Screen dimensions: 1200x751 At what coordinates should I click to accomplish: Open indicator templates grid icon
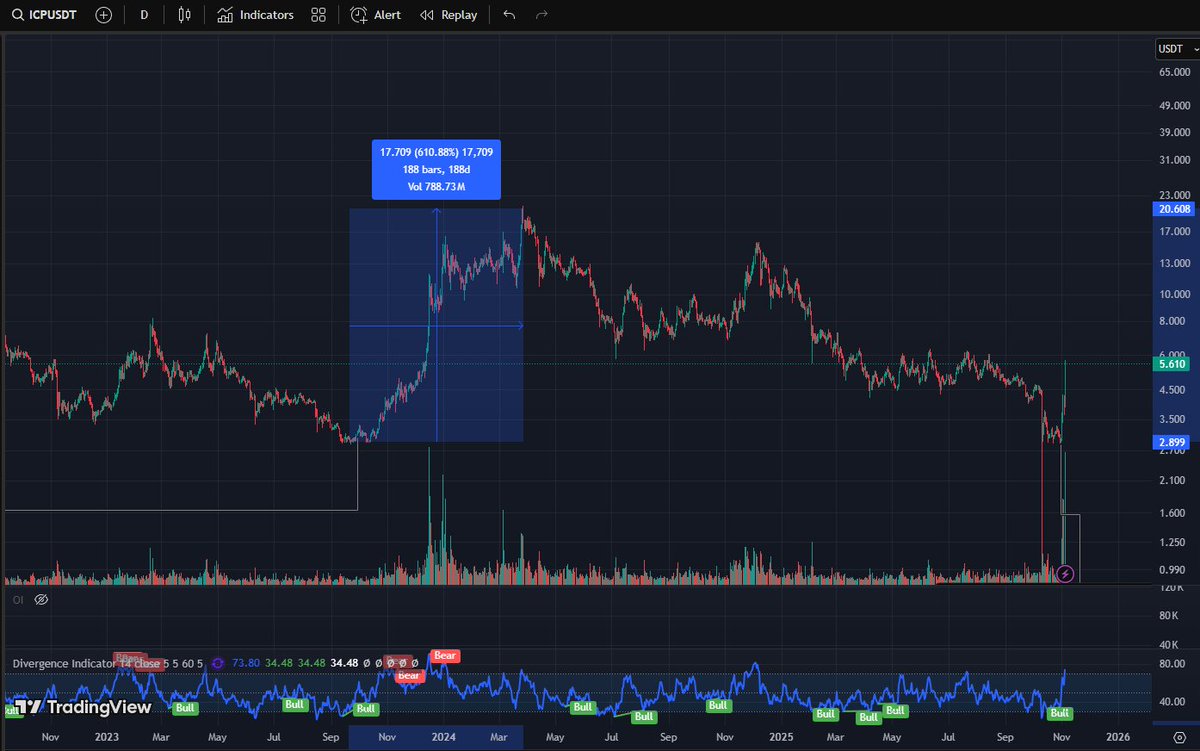point(317,15)
